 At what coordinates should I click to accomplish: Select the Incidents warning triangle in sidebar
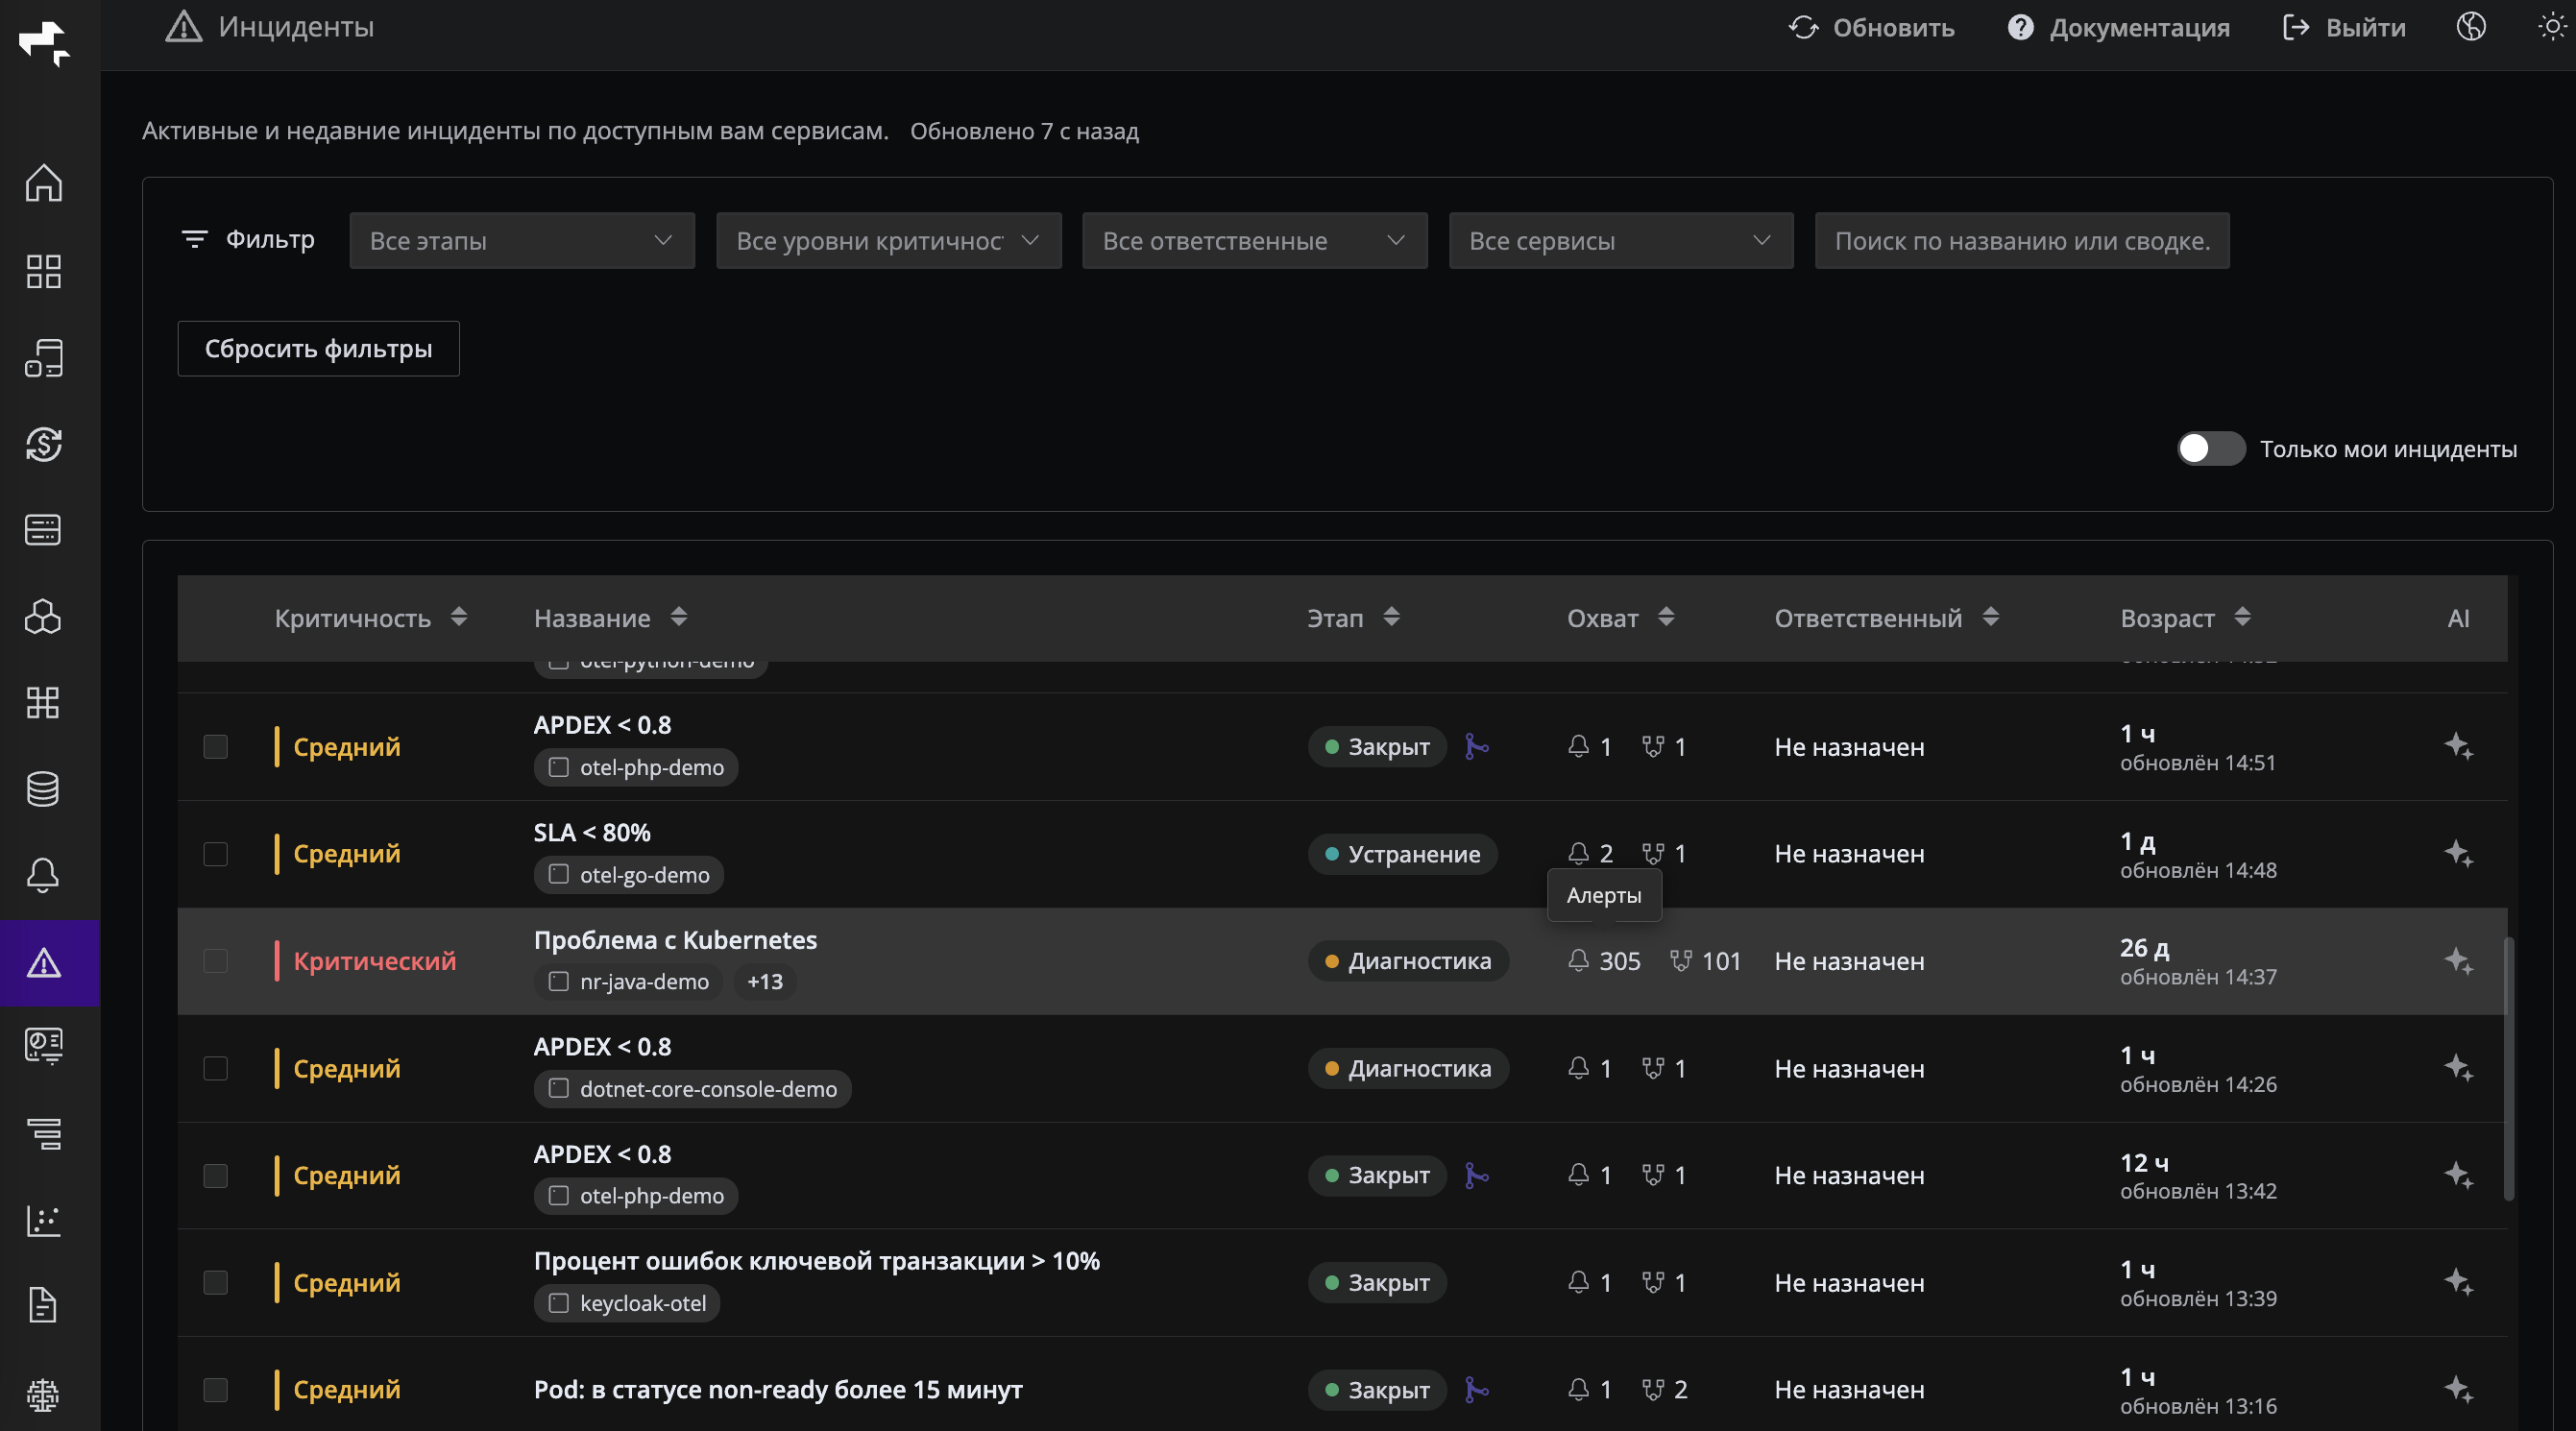(x=44, y=963)
